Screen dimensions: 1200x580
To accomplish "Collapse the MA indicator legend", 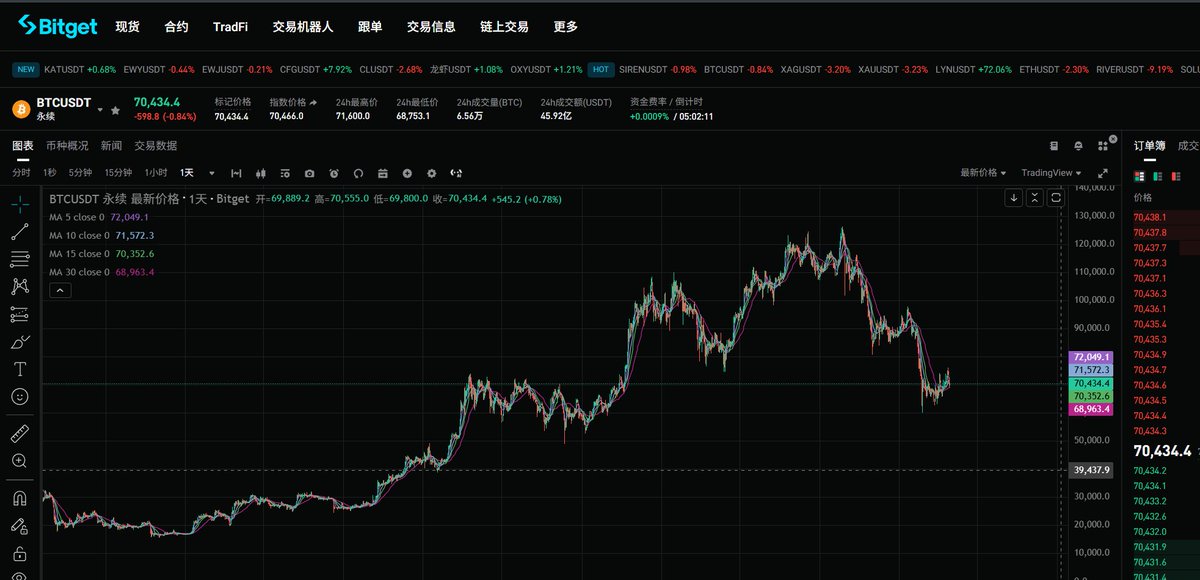I will pyautogui.click(x=60, y=290).
